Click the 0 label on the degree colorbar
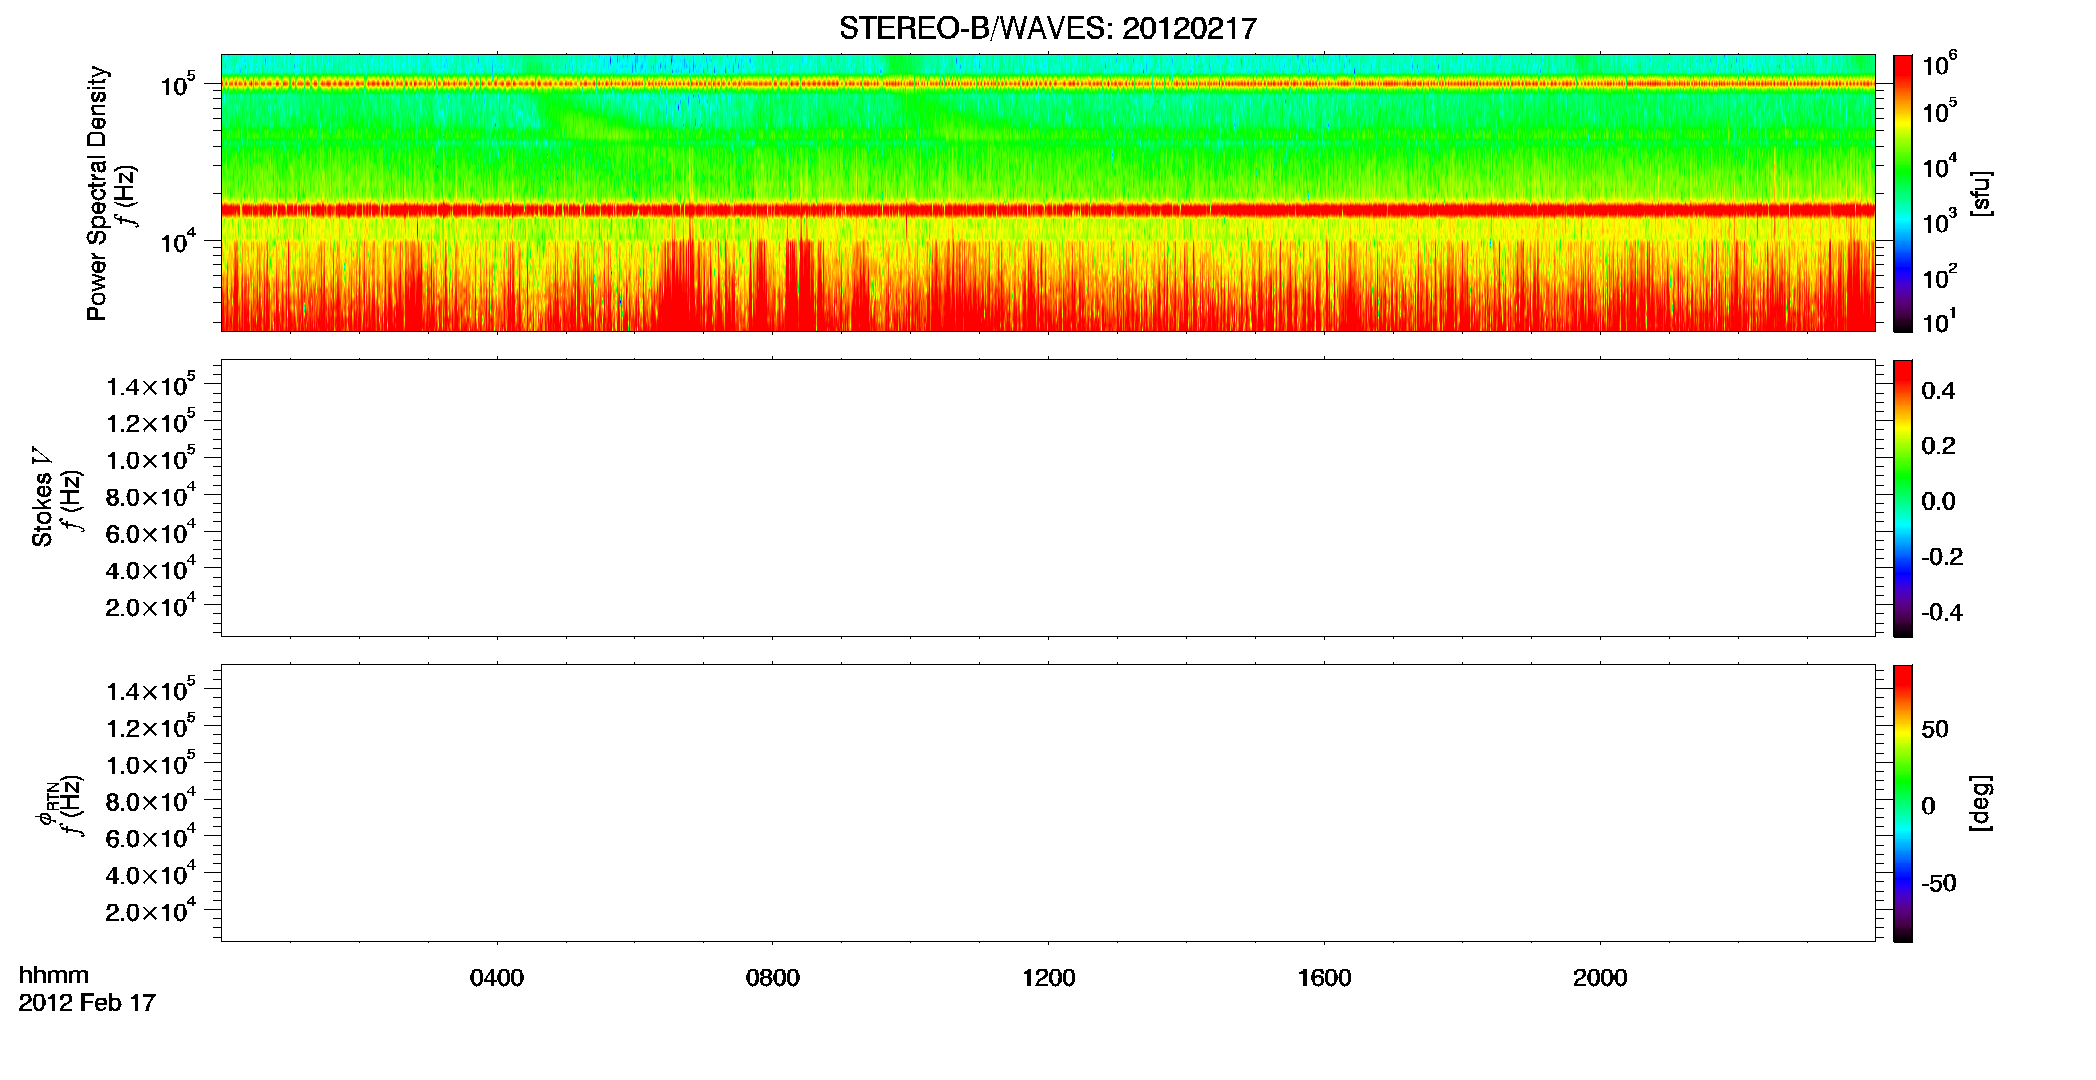This screenshot has height=1080, width=2096. coord(1928,806)
